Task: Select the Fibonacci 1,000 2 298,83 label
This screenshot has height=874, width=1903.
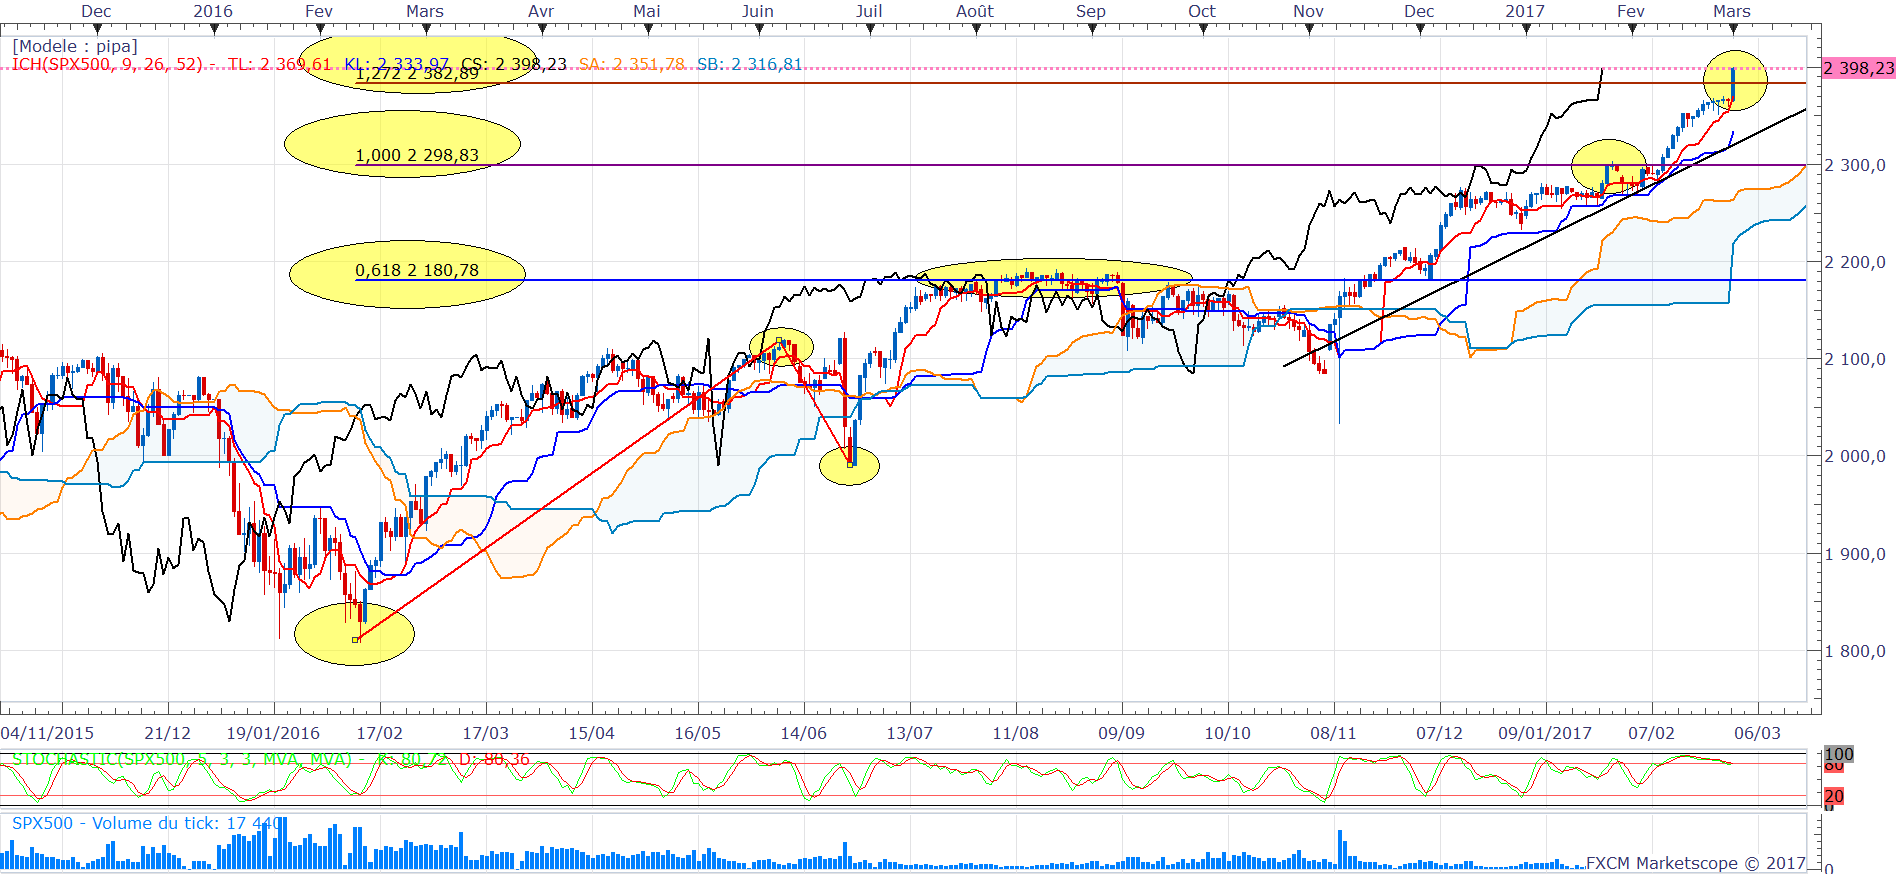Action: pos(417,155)
